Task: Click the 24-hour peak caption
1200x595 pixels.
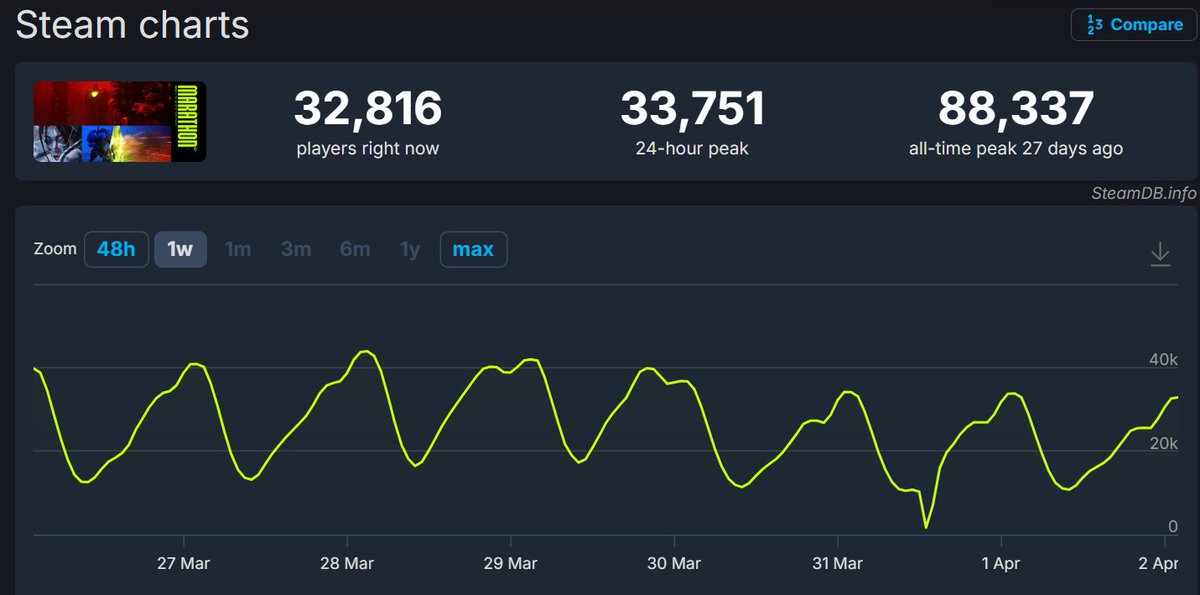Action: (693, 149)
